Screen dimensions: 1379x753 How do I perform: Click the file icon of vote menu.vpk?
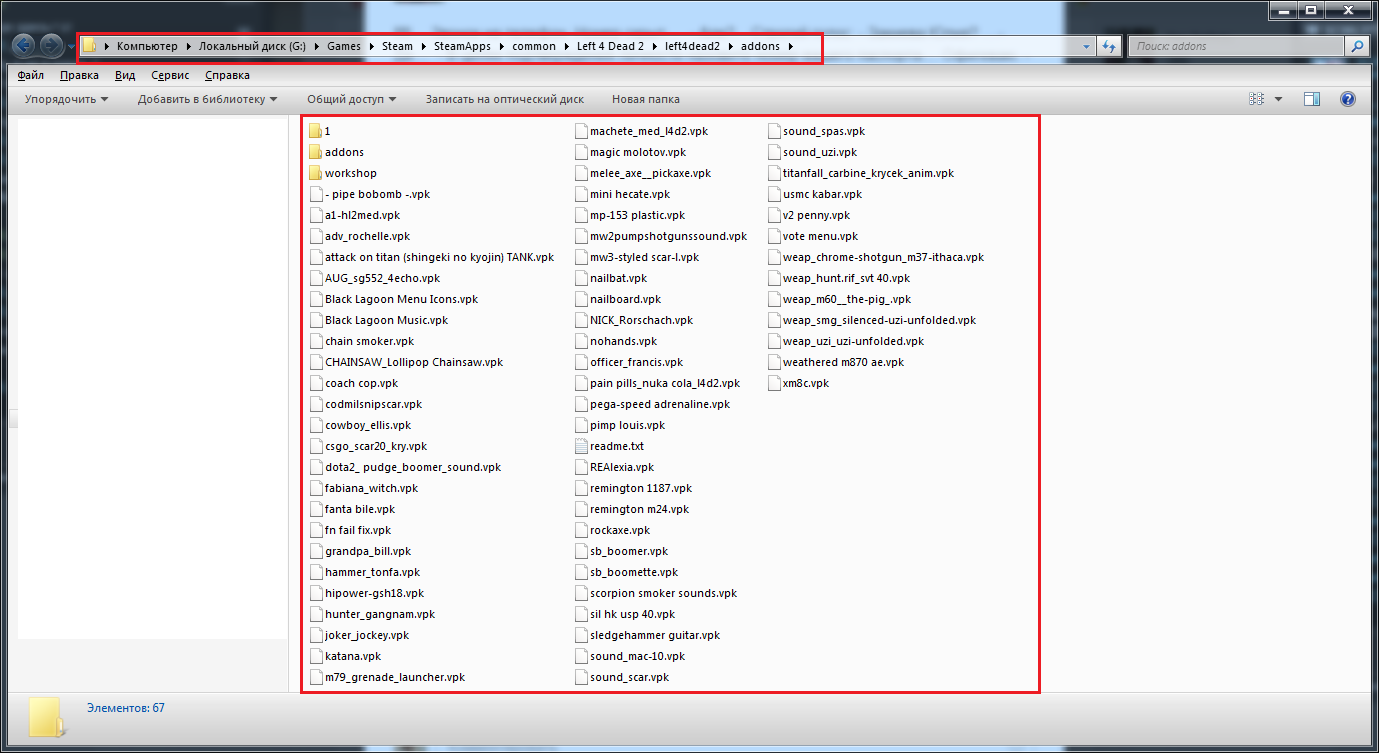[773, 236]
